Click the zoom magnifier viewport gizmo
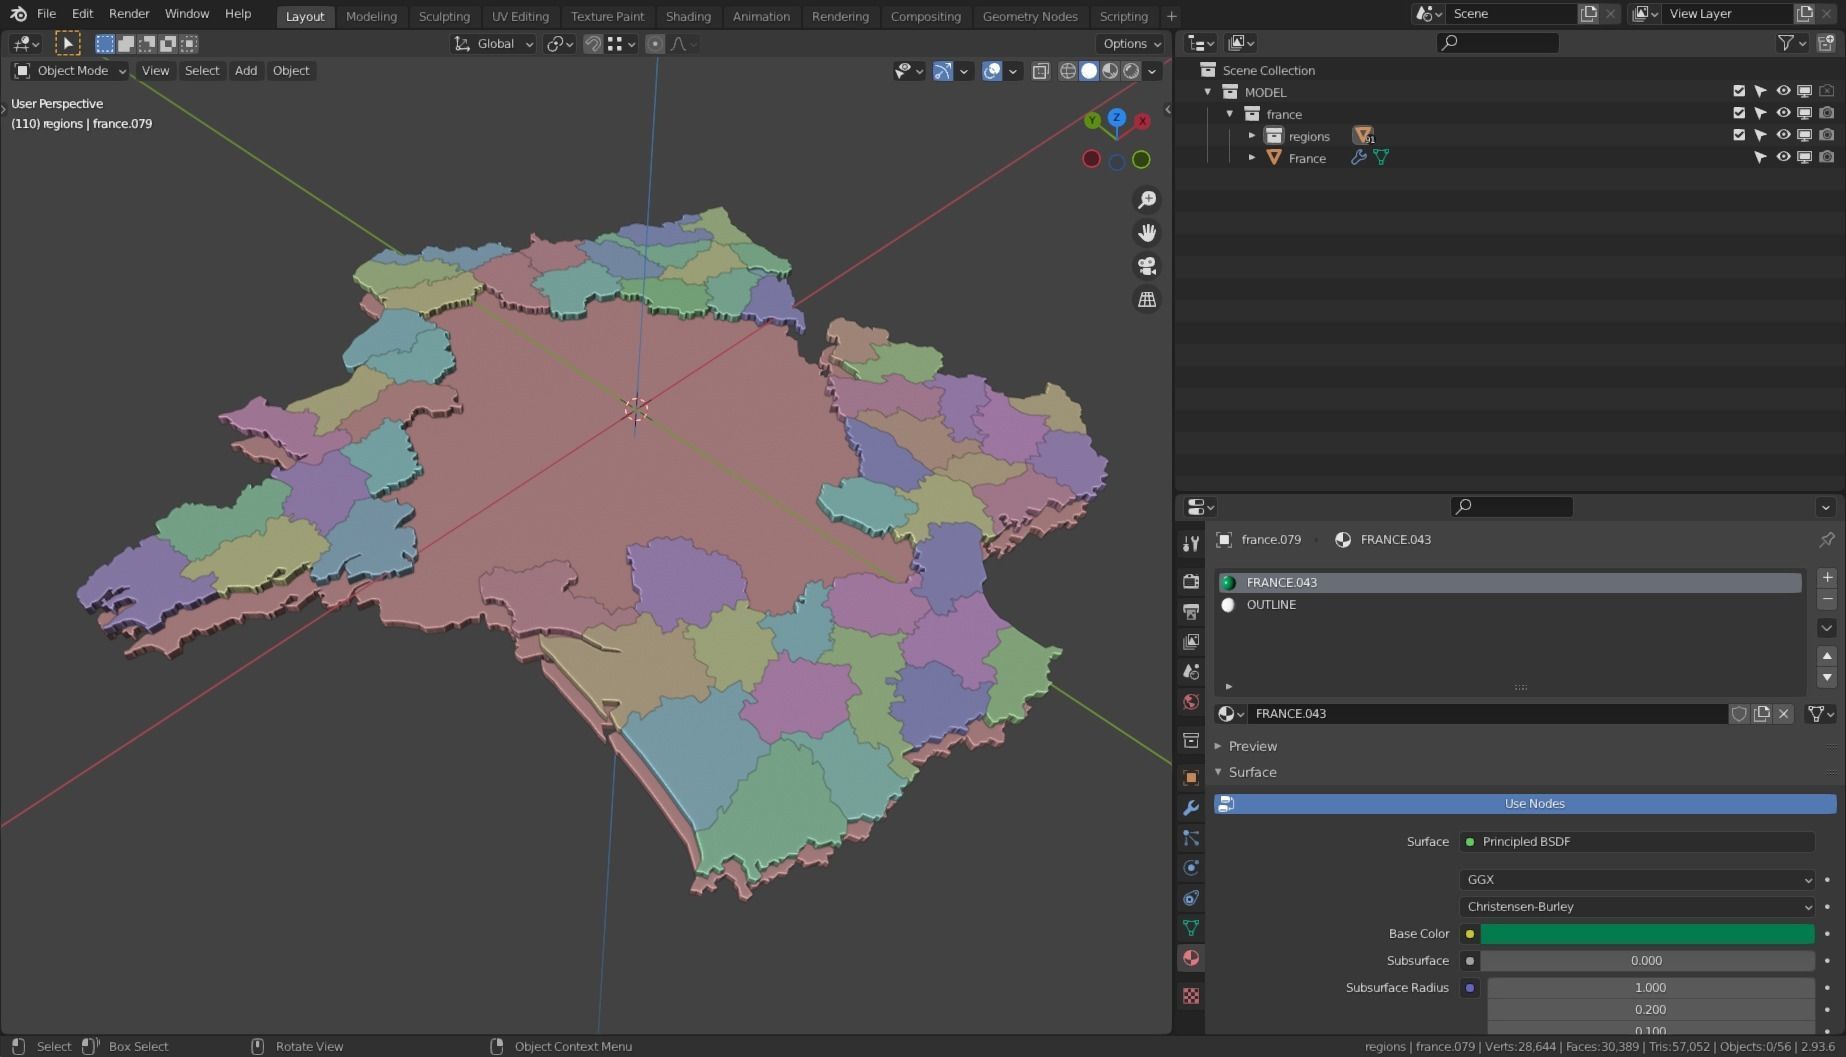The image size is (1846, 1057). 1147,200
